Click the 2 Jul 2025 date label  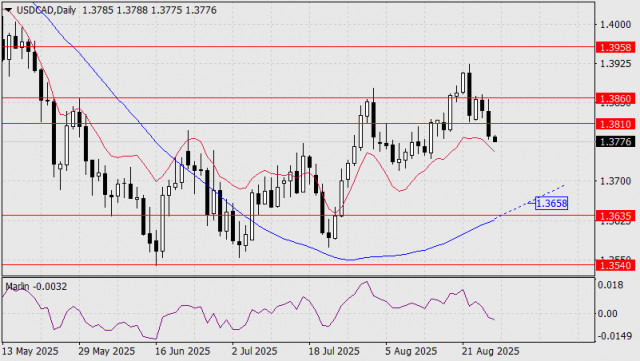point(254,351)
